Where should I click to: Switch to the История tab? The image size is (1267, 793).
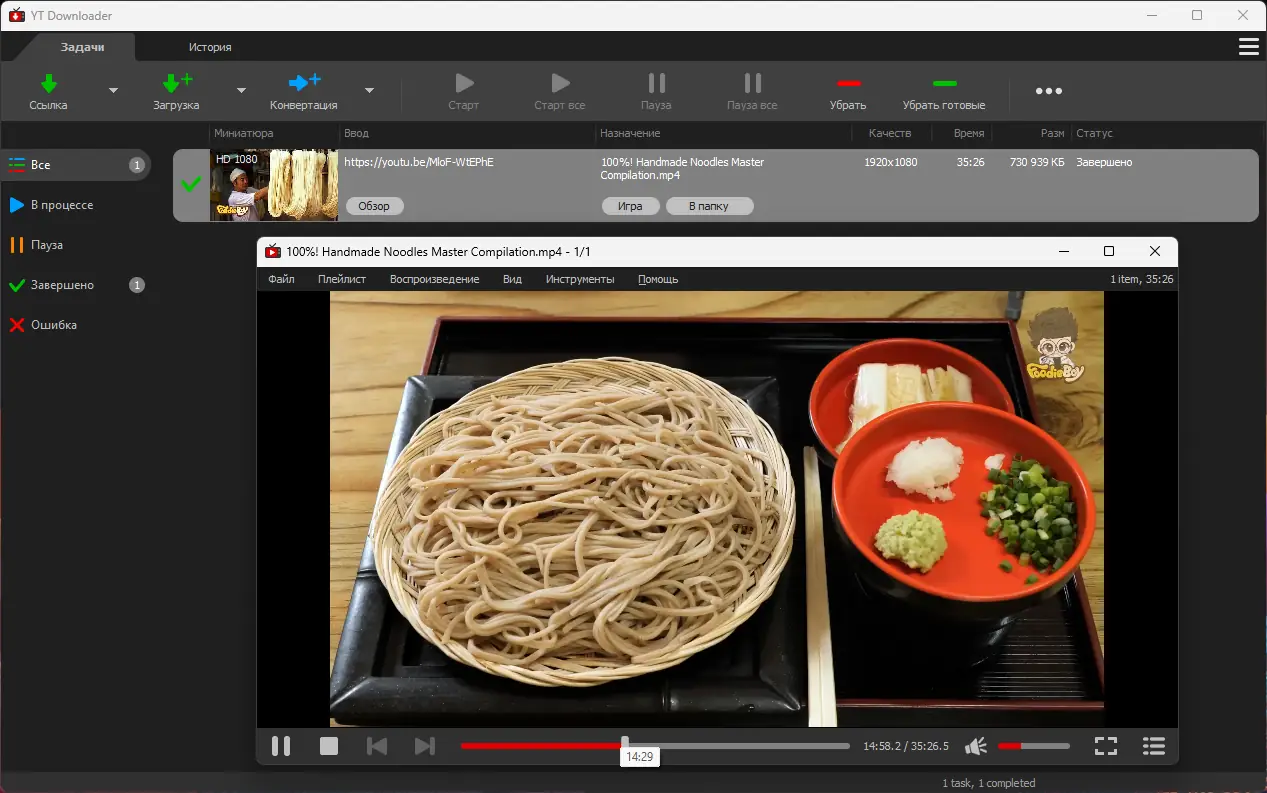(x=209, y=46)
